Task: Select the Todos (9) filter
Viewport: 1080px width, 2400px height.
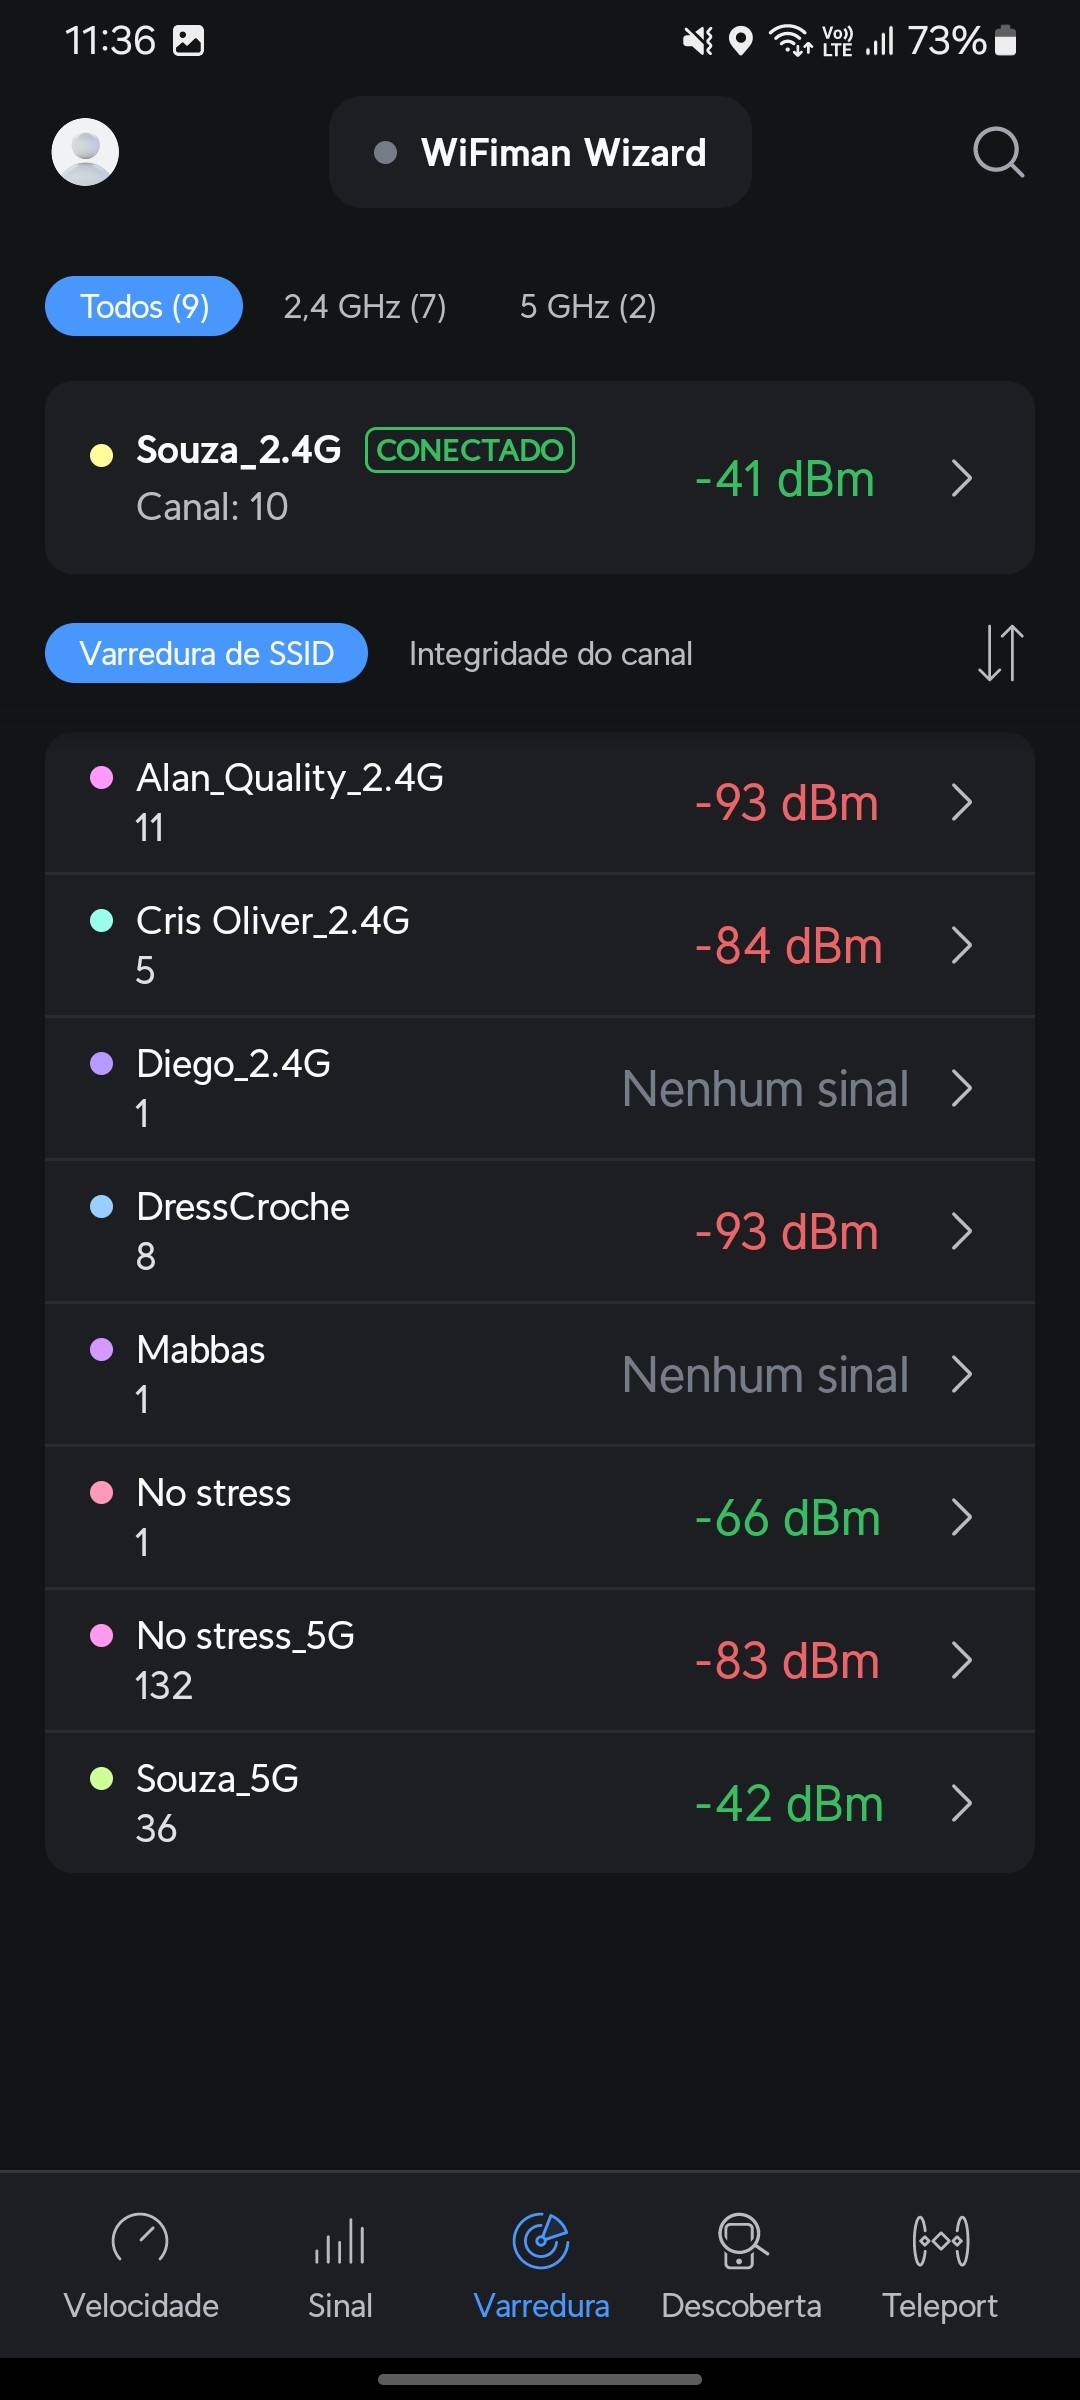Action: [144, 306]
